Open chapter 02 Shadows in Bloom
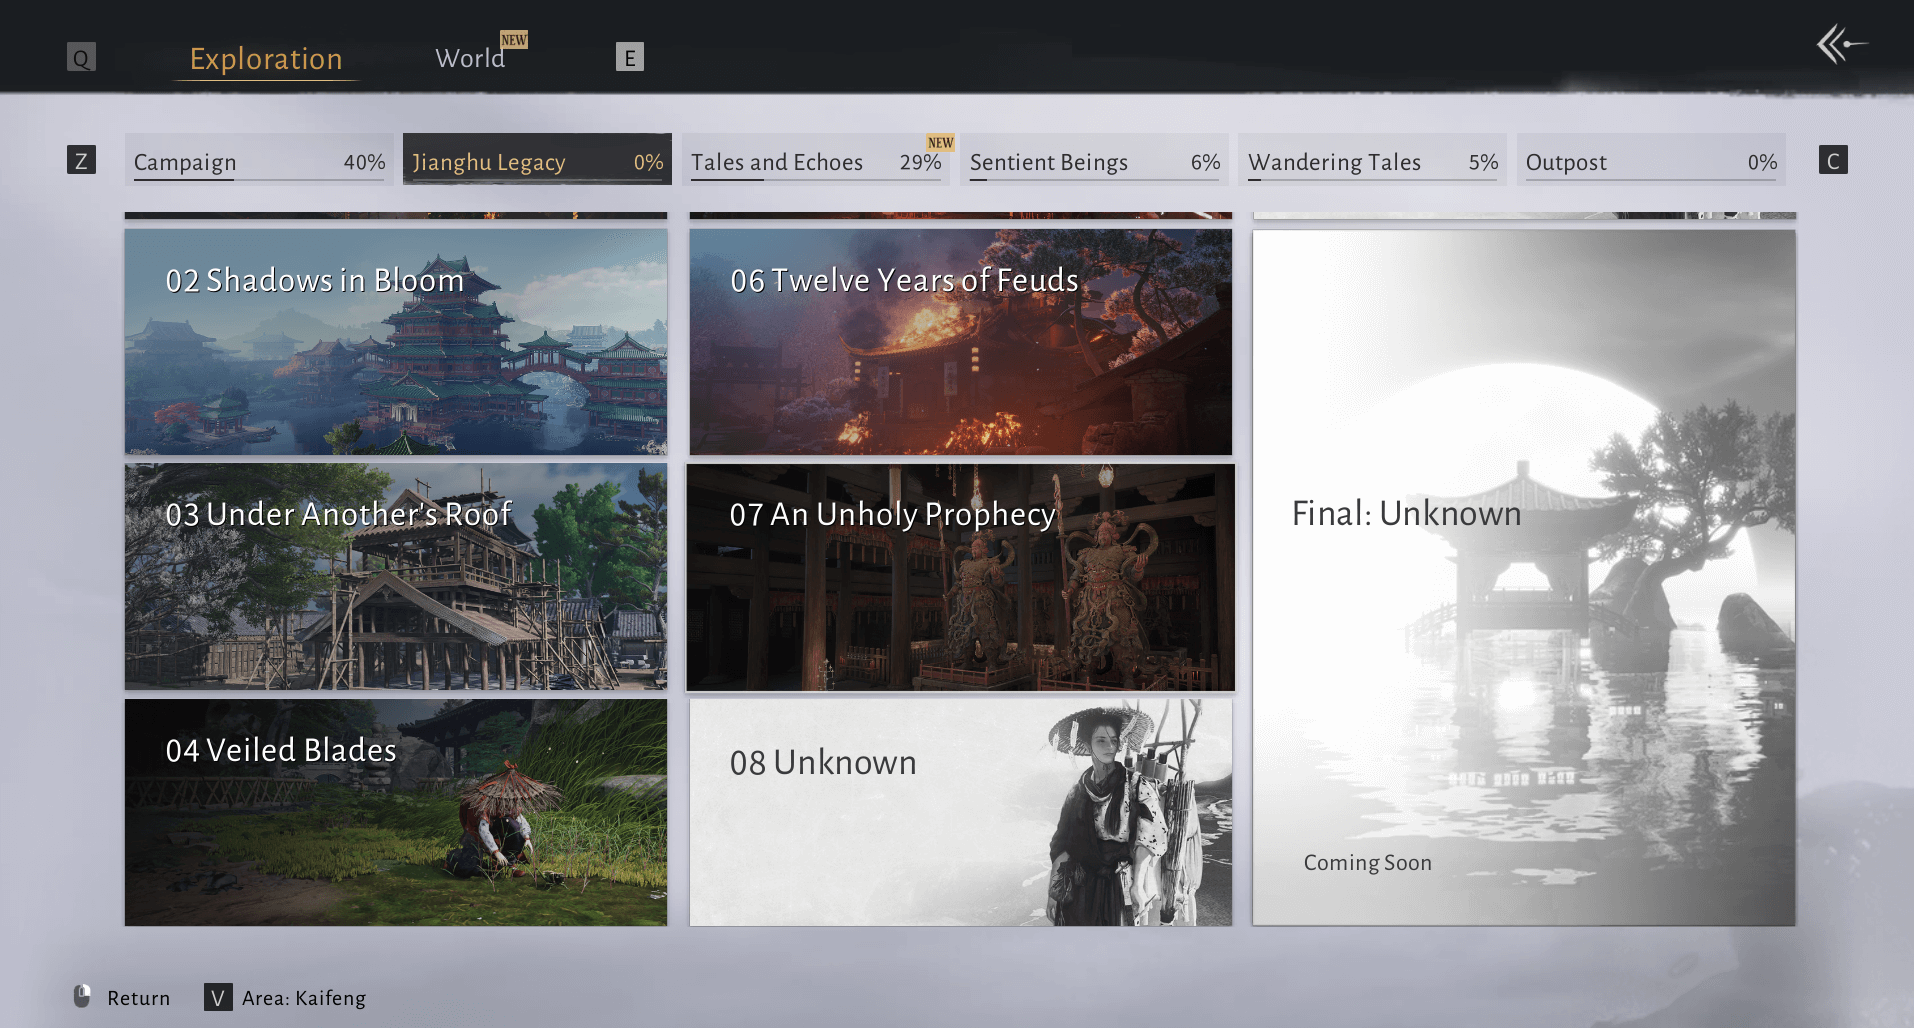 coord(396,342)
